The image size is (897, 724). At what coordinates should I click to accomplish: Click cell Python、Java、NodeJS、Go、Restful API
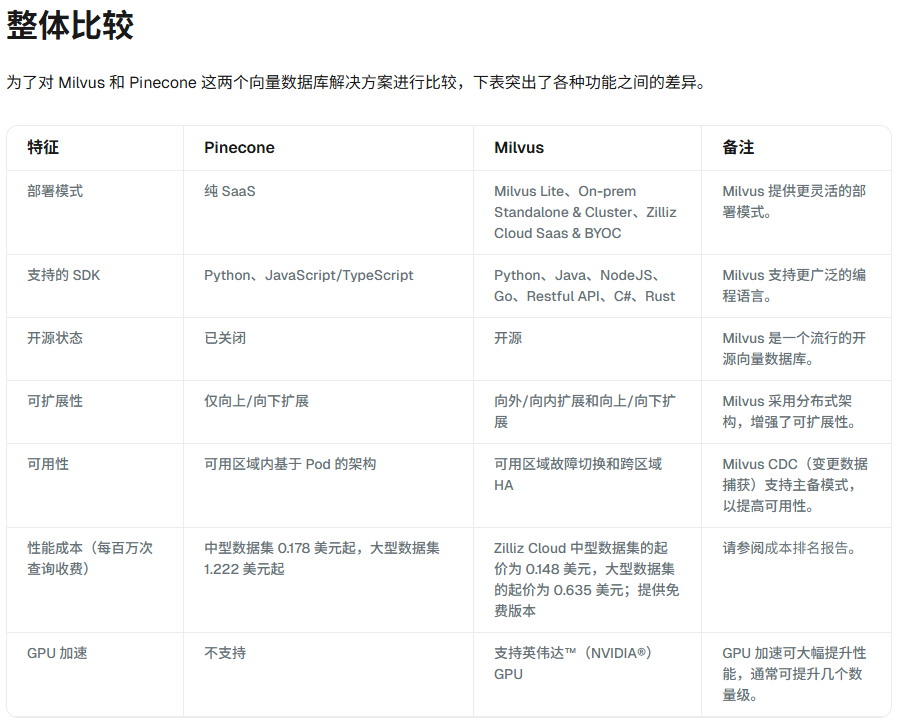point(585,286)
